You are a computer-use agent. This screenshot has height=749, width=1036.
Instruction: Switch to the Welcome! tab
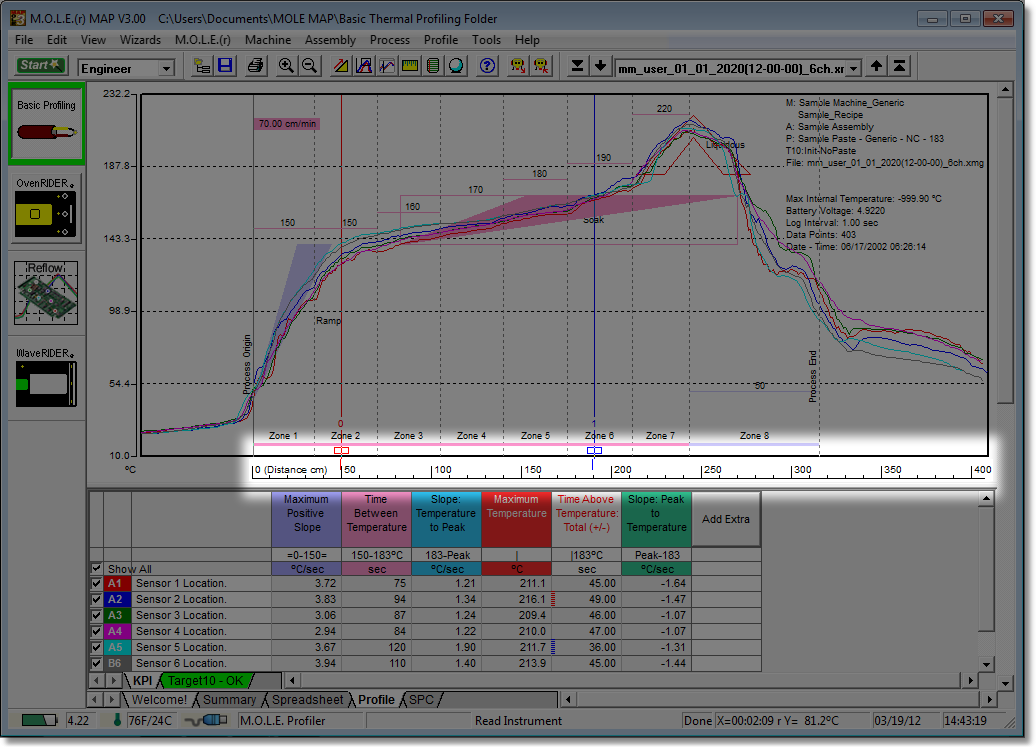coord(160,699)
